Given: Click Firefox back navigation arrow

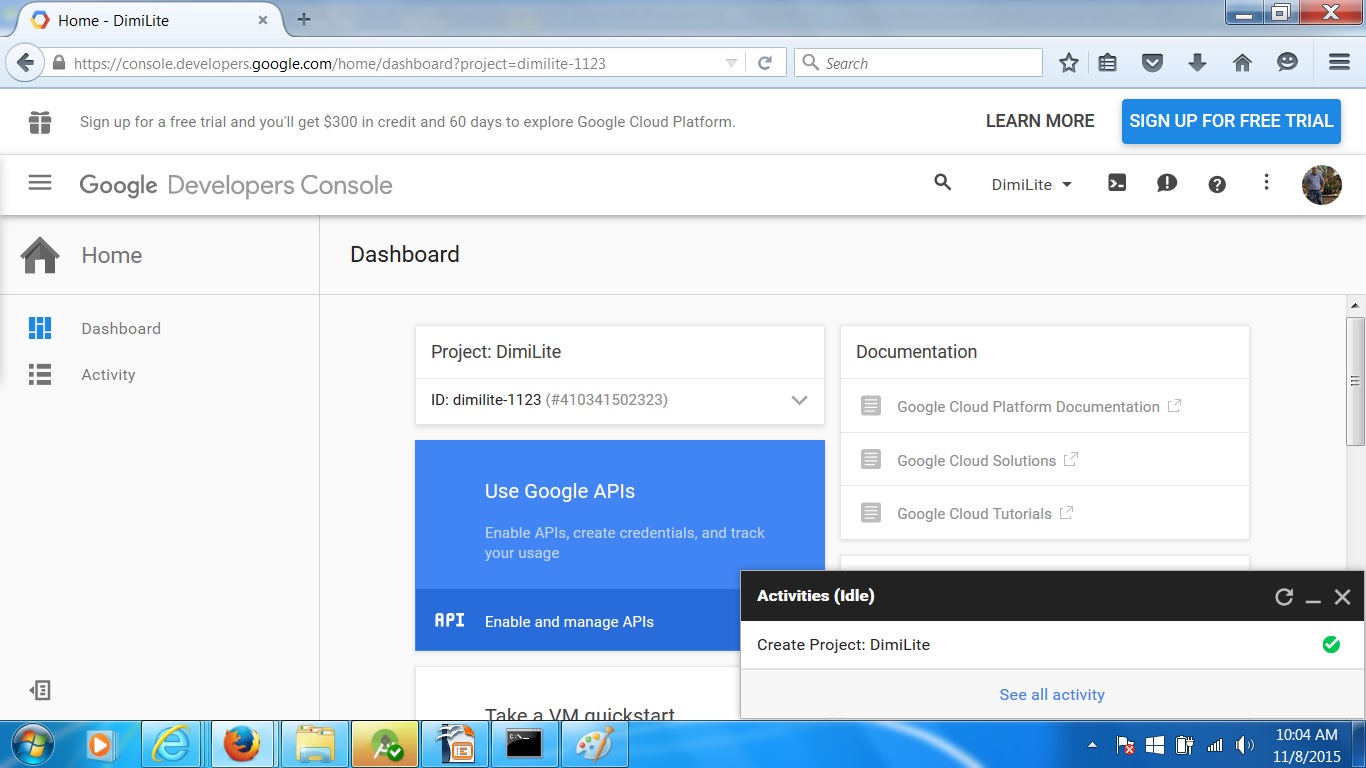Looking at the screenshot, I should click(x=25, y=63).
